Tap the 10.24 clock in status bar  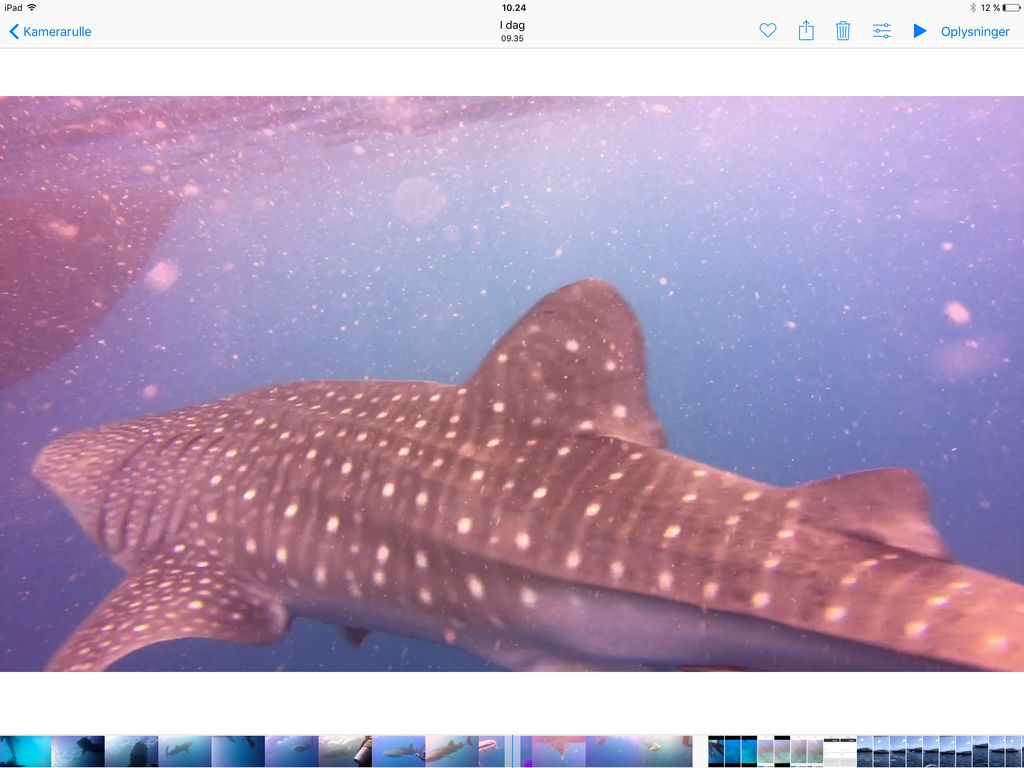tap(513, 8)
